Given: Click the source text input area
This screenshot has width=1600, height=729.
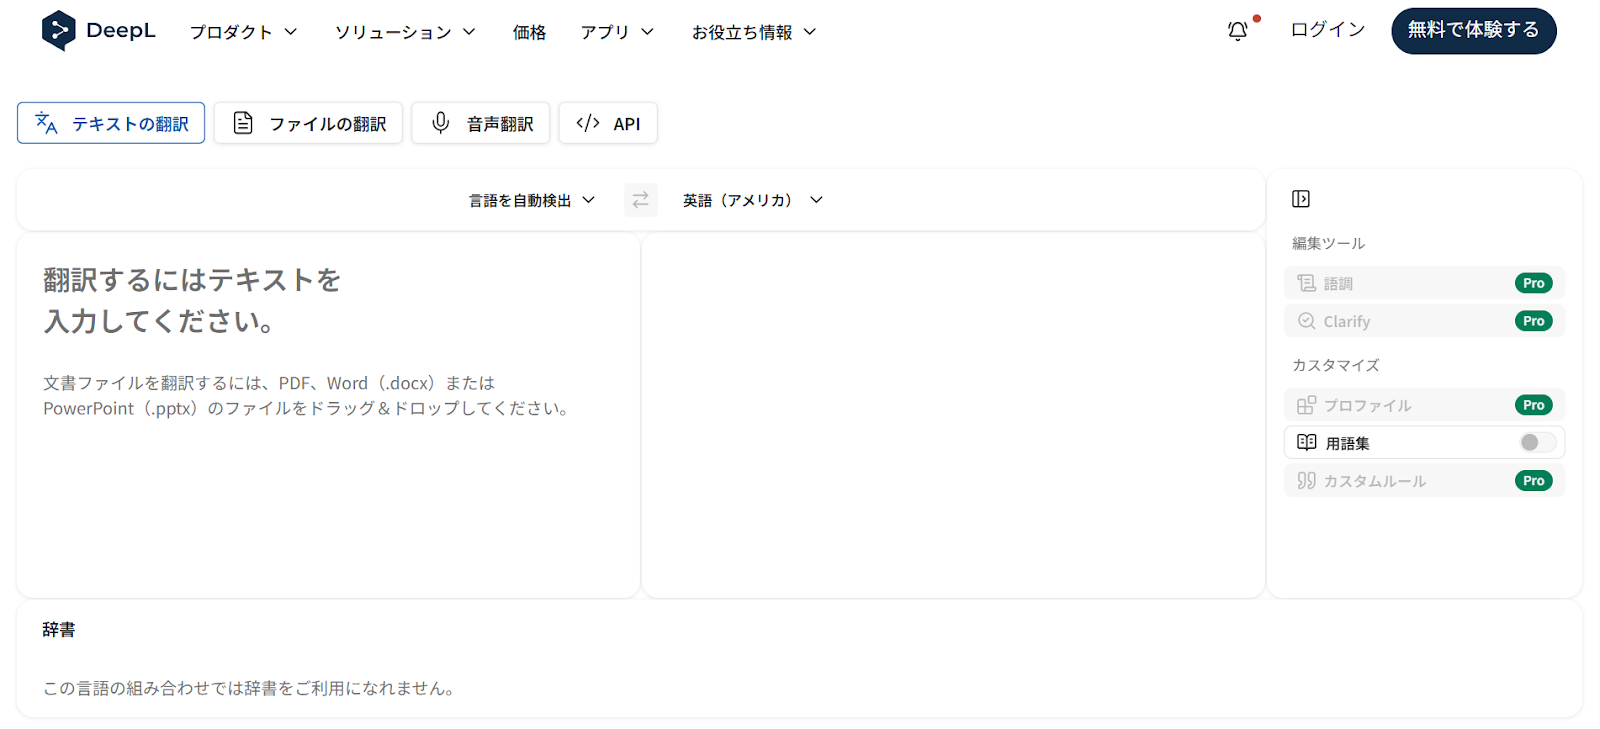Looking at the screenshot, I should 328,480.
